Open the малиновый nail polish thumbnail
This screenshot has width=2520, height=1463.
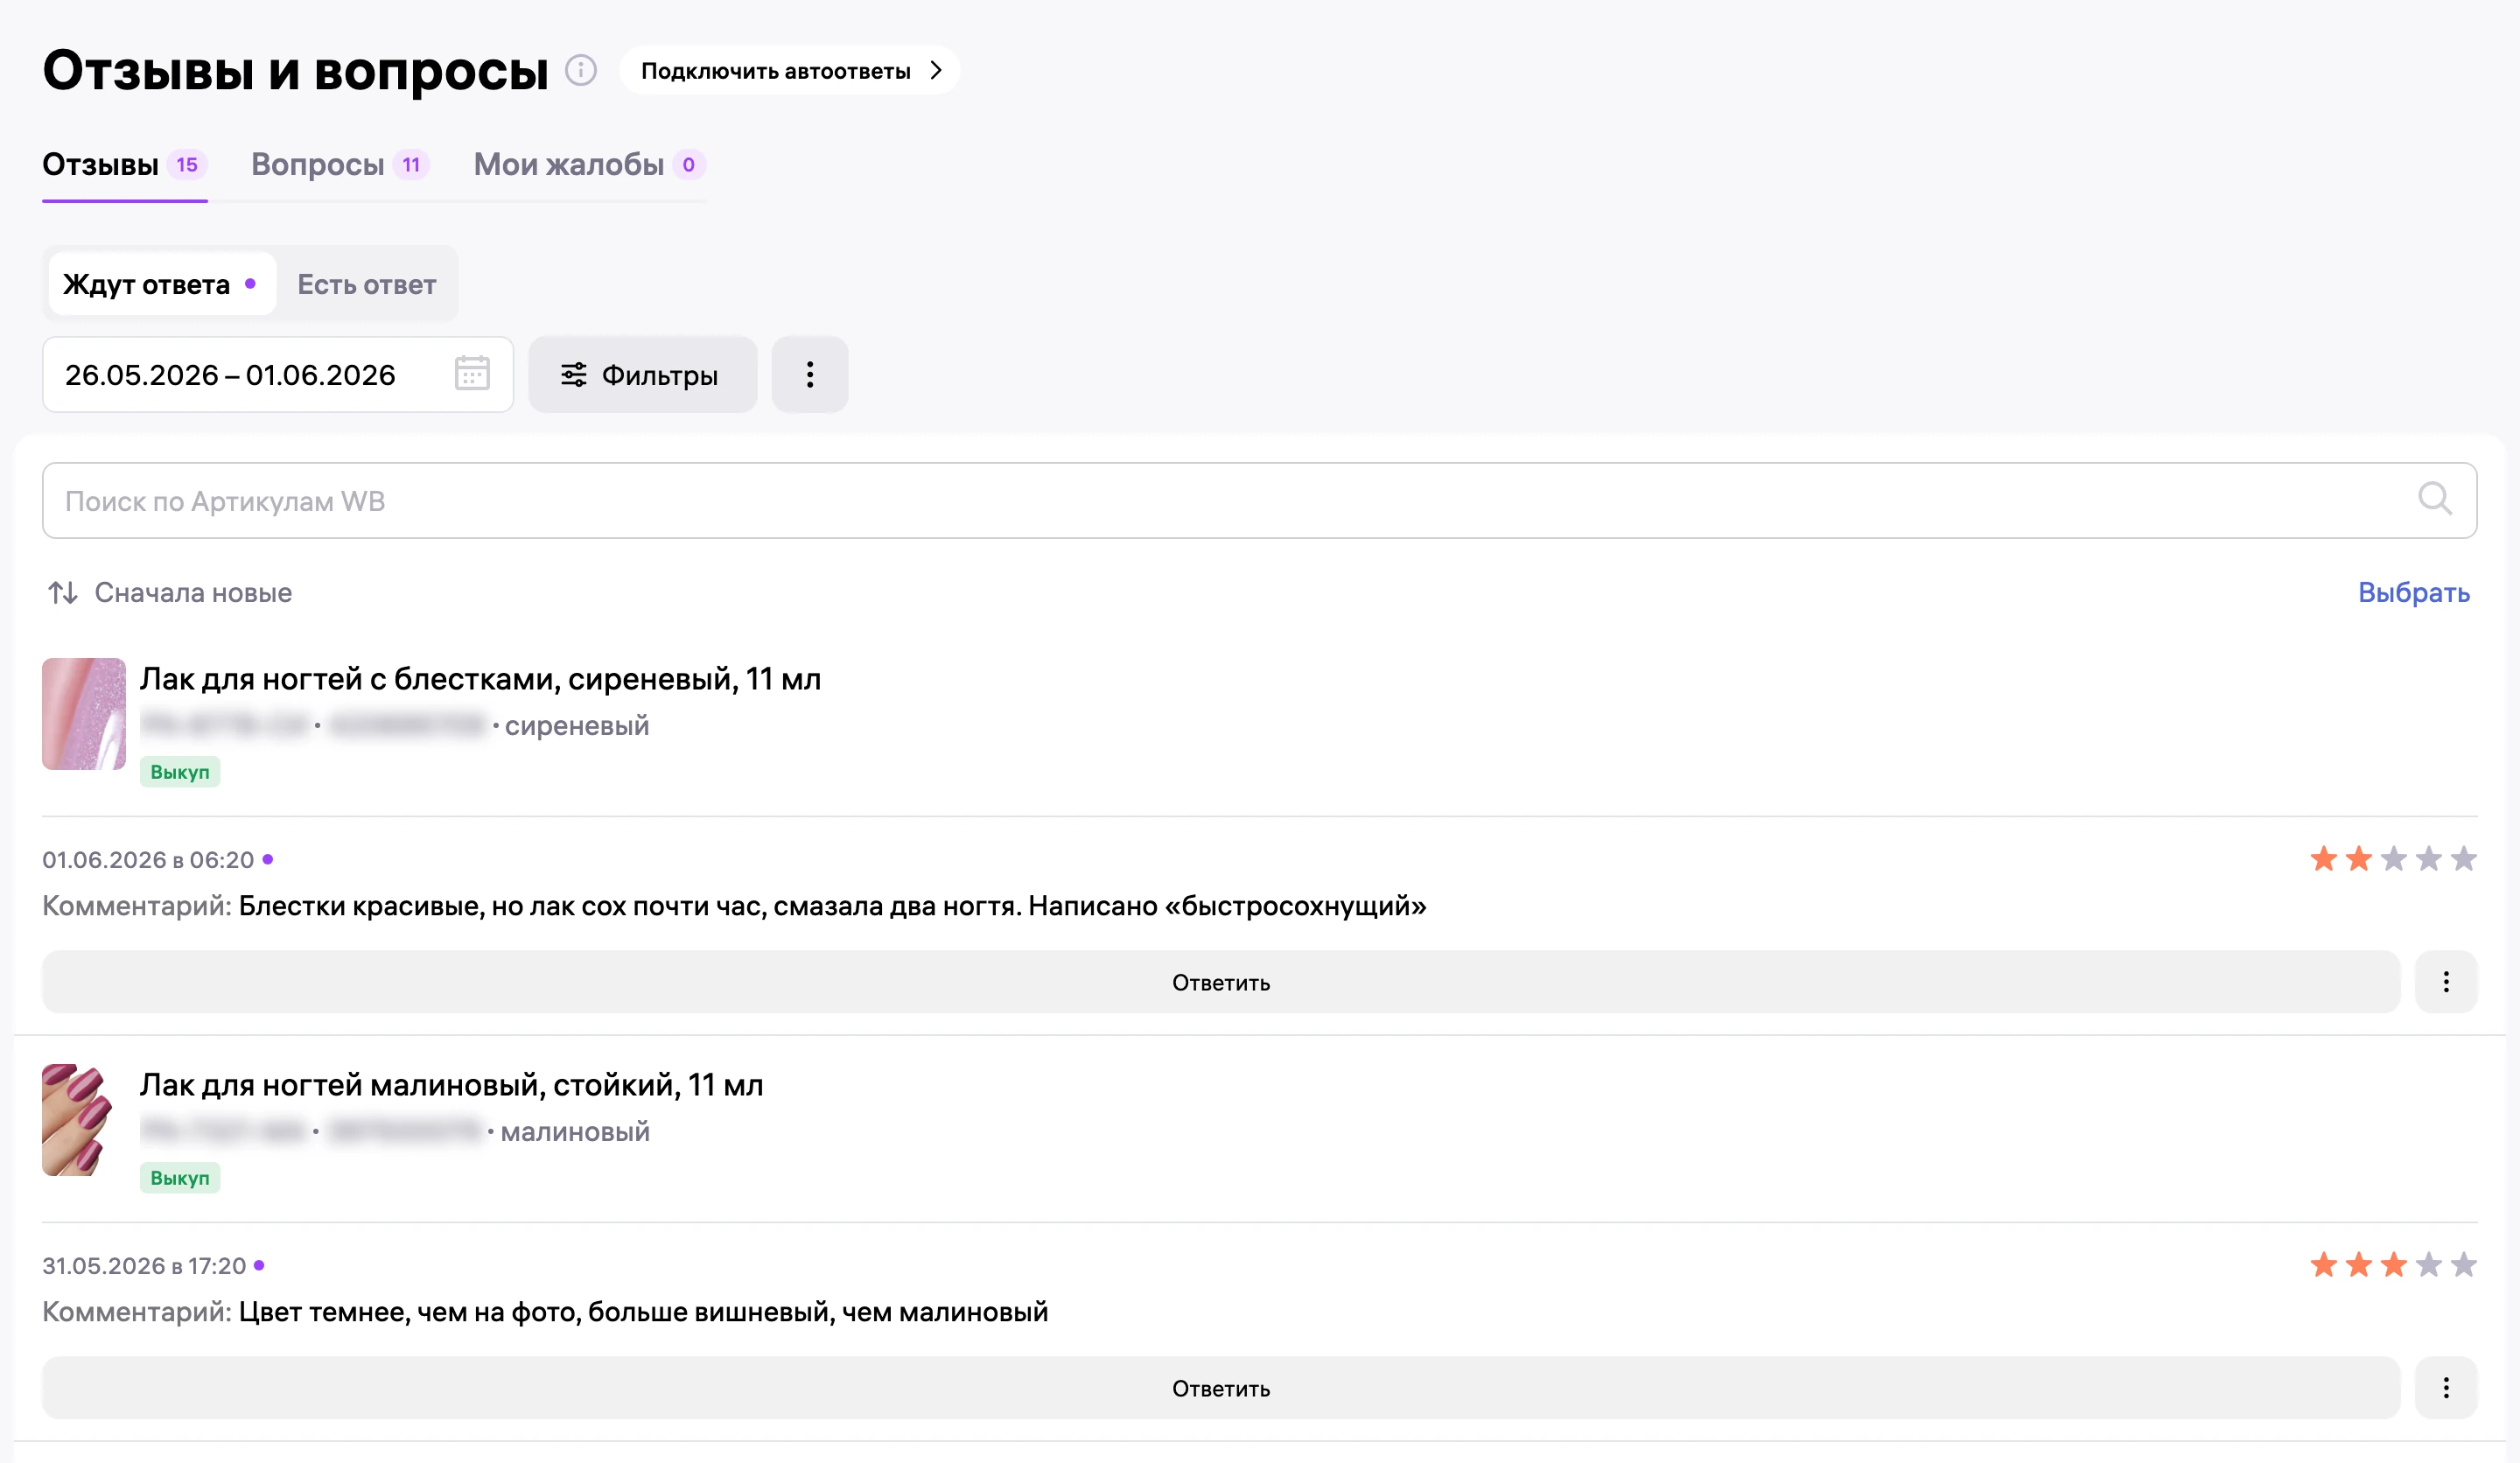[x=78, y=1120]
